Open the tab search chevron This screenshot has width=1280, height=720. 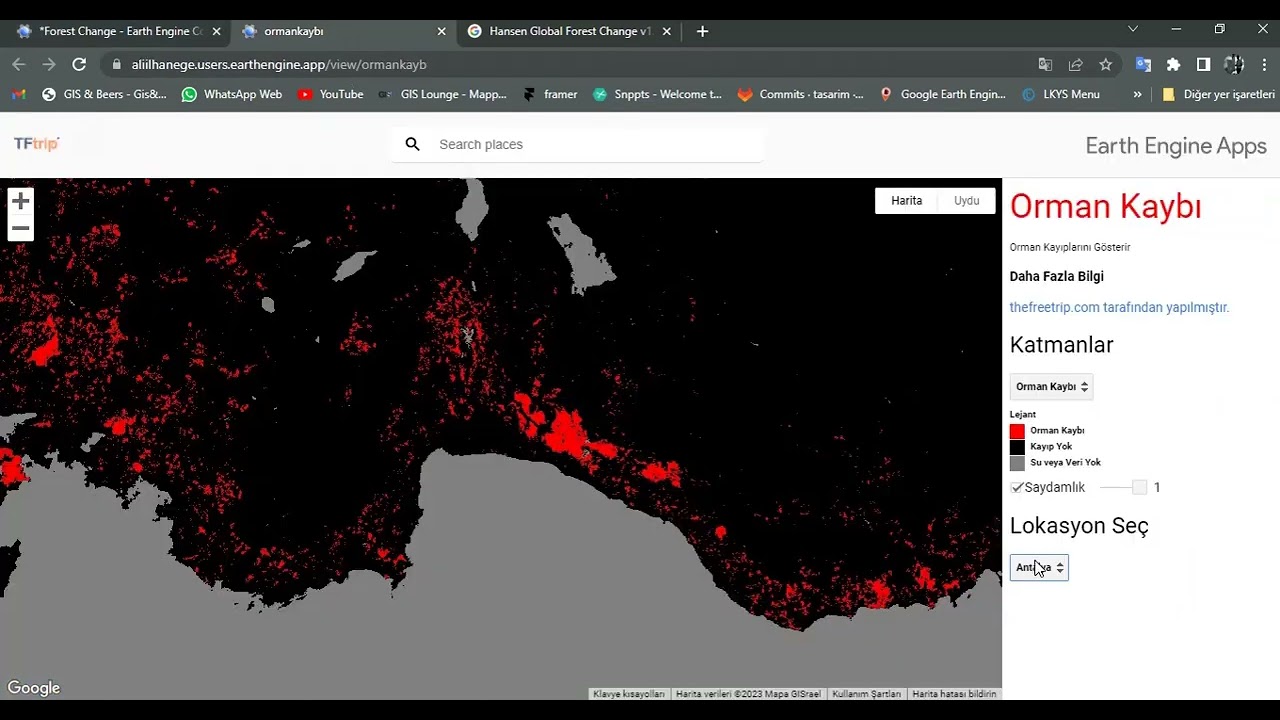coord(1132,29)
